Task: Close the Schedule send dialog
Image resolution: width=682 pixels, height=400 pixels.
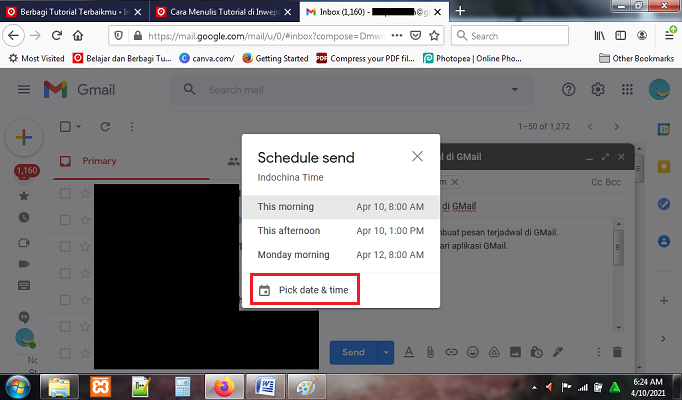Action: 417,157
